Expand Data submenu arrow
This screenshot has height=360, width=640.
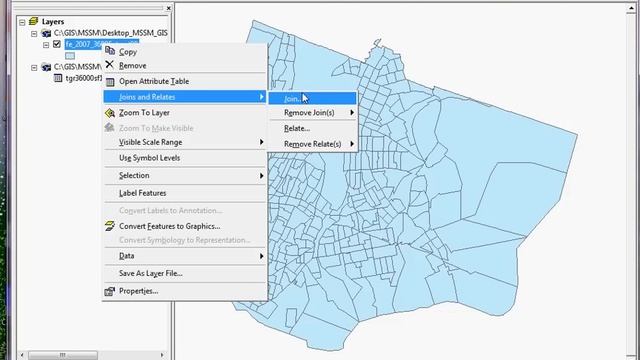[262, 256]
